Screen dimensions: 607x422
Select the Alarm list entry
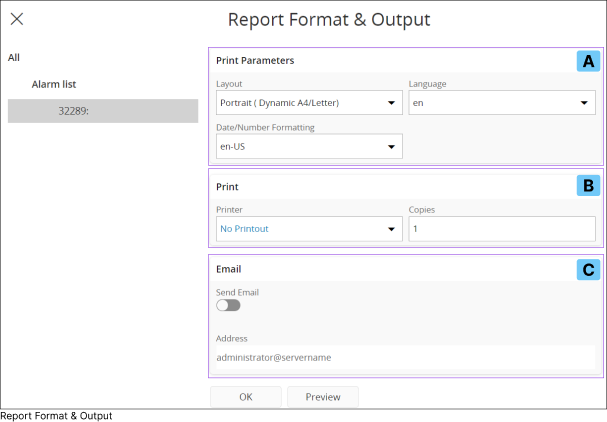click(x=54, y=85)
